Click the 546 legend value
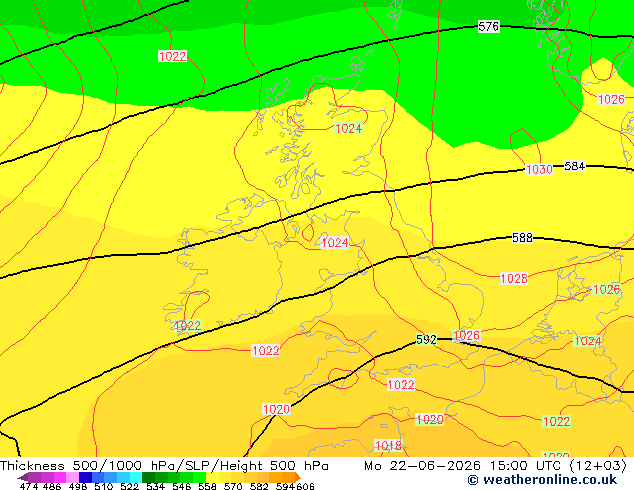This screenshot has height=490, width=634. (x=182, y=486)
